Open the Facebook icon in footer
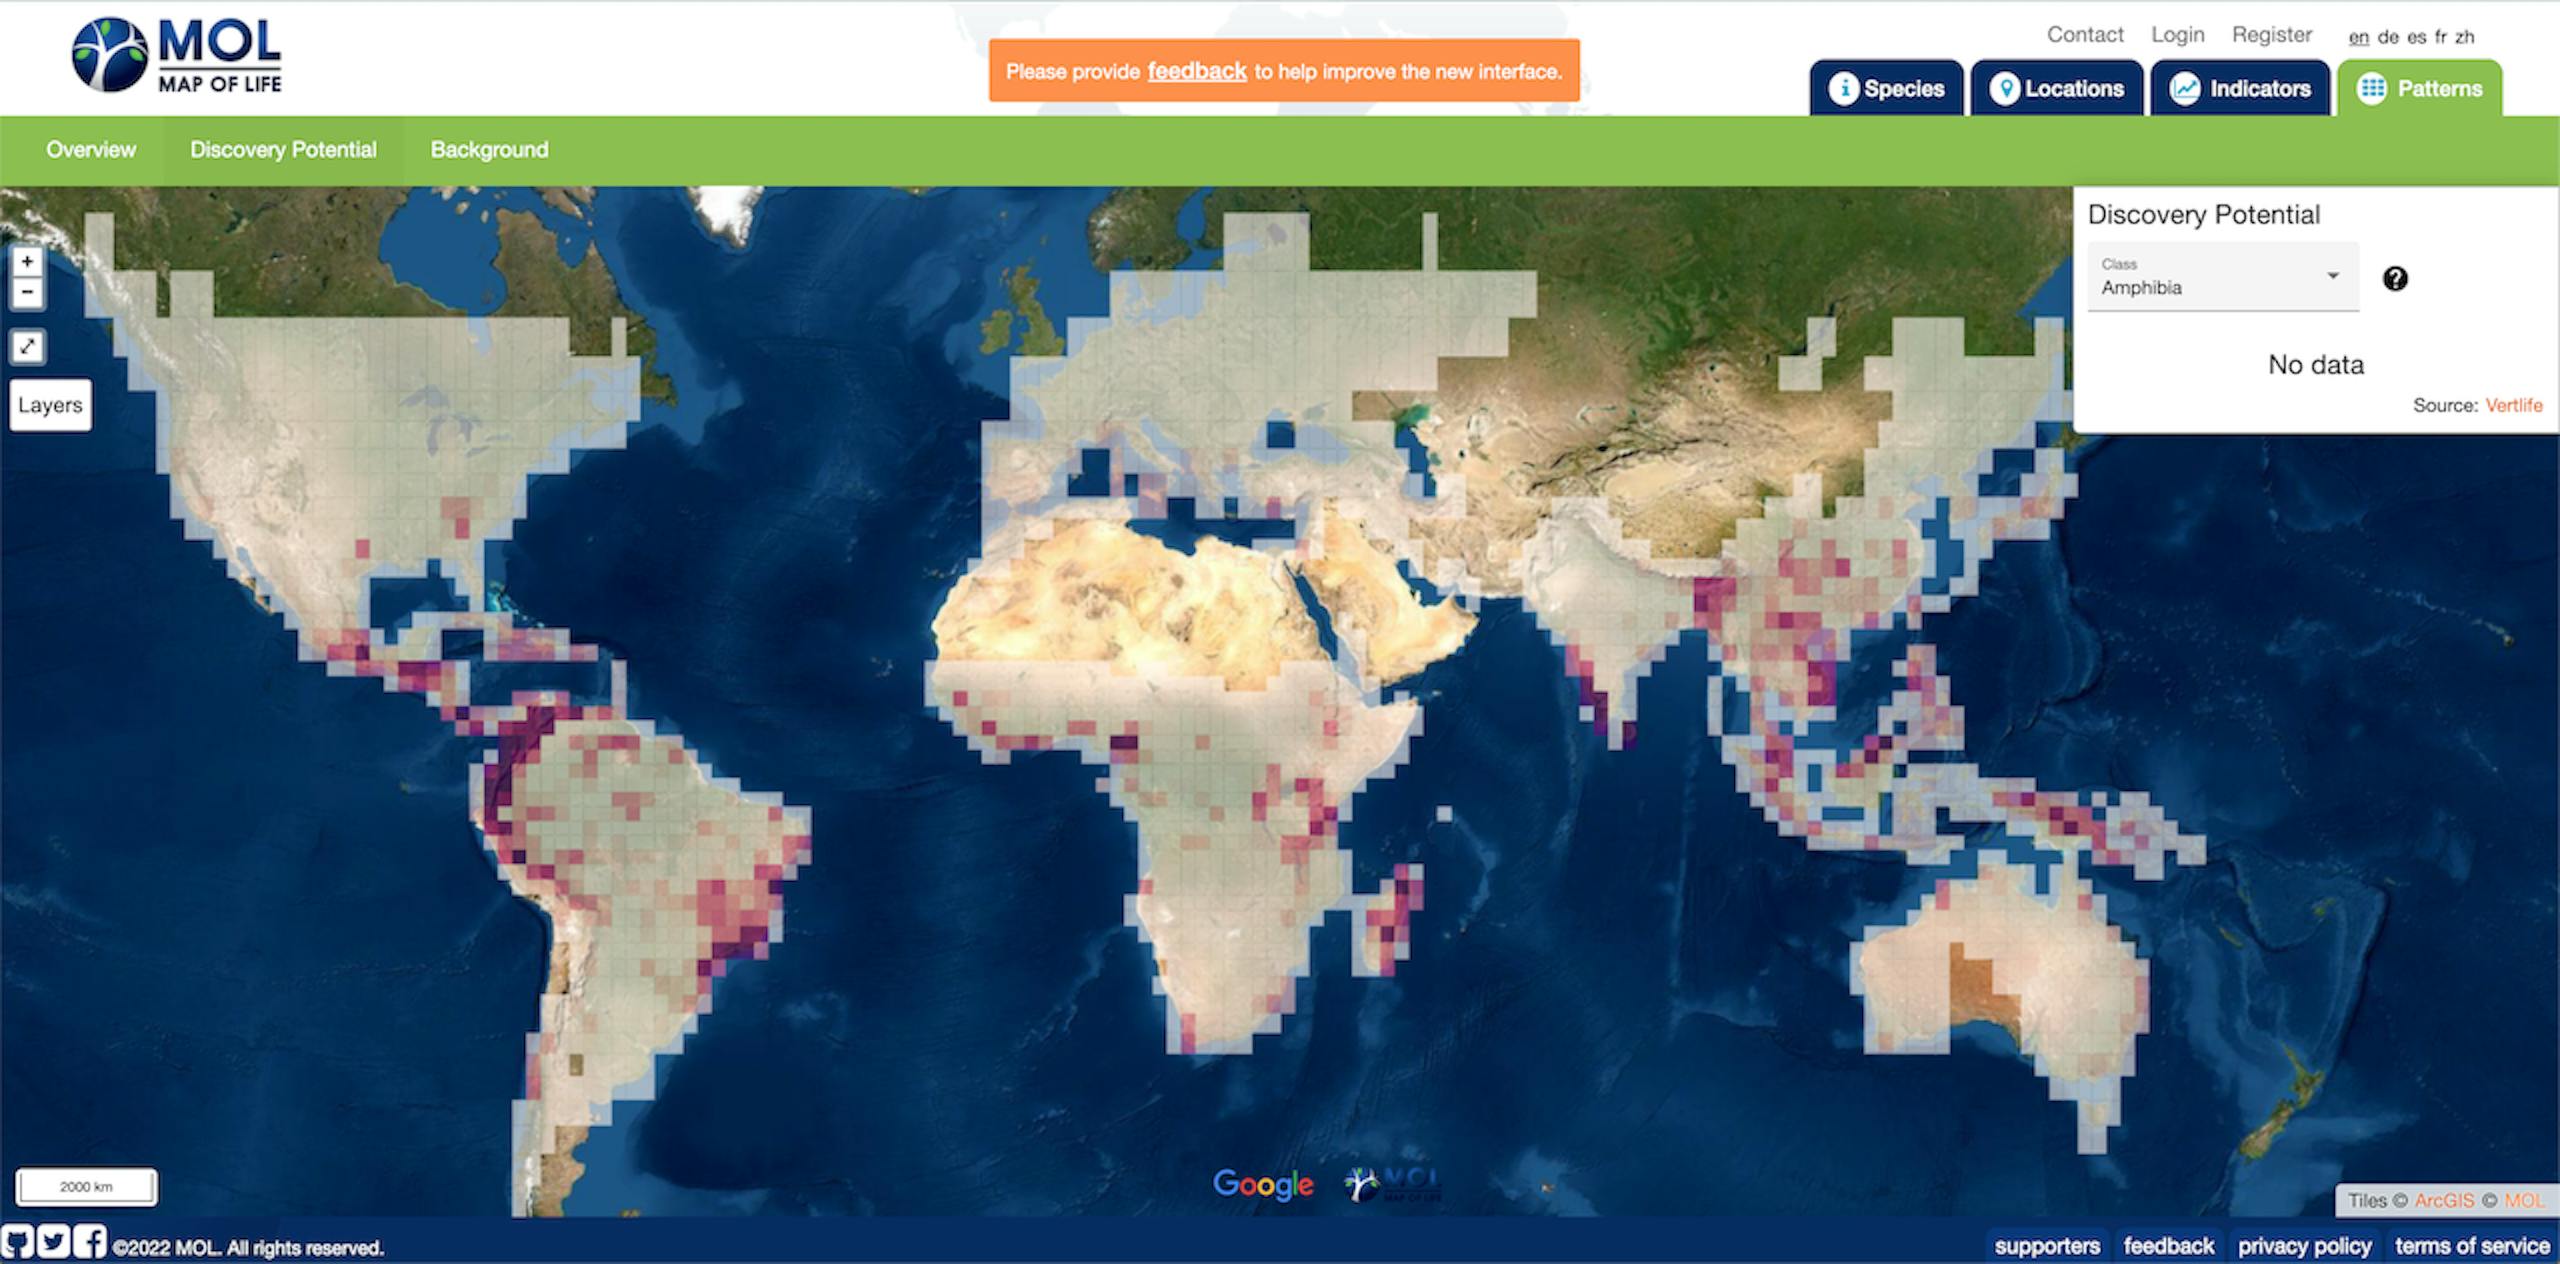The height and width of the screenshot is (1264, 2560). (x=89, y=1242)
